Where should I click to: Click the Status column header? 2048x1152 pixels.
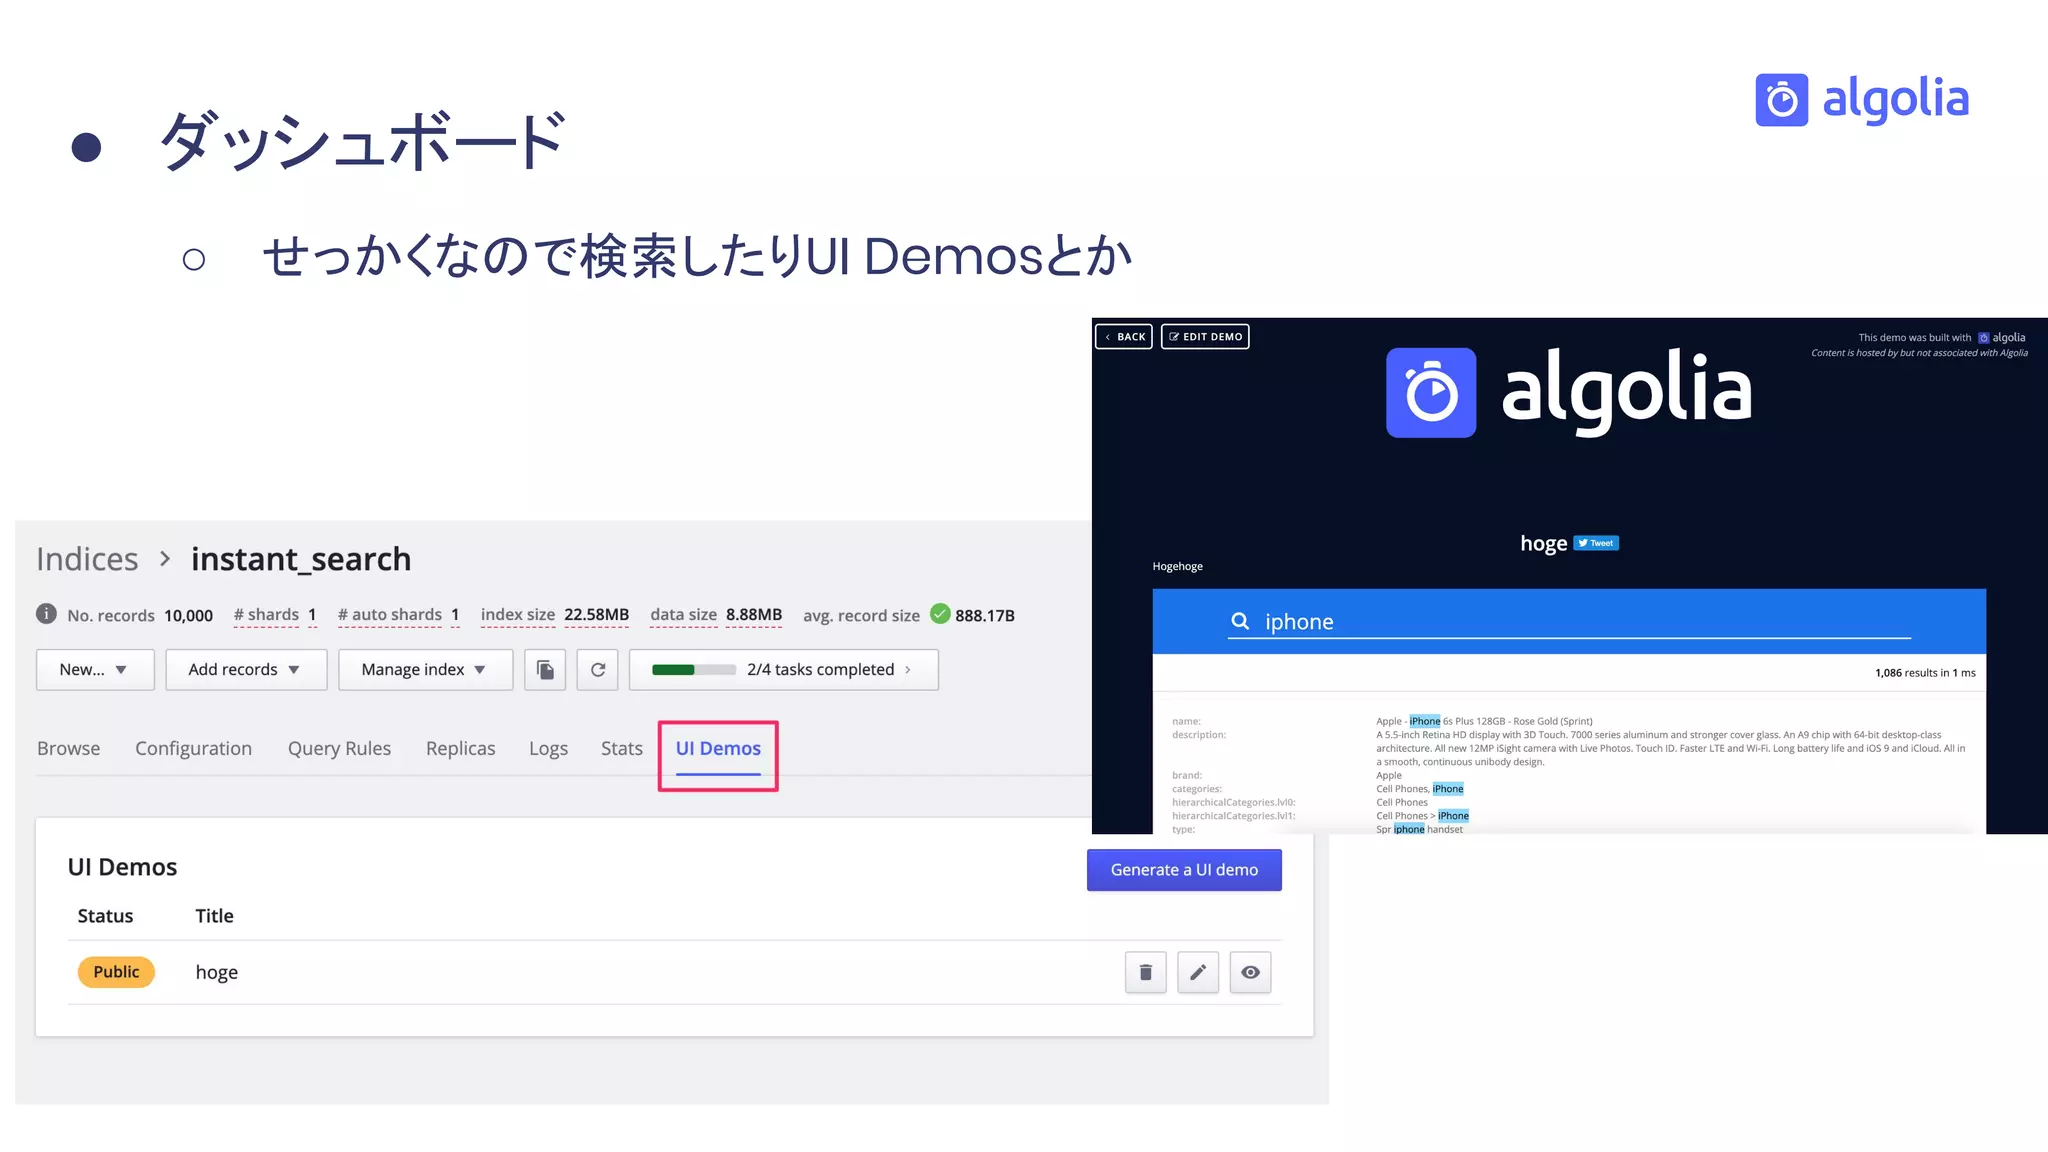(105, 916)
